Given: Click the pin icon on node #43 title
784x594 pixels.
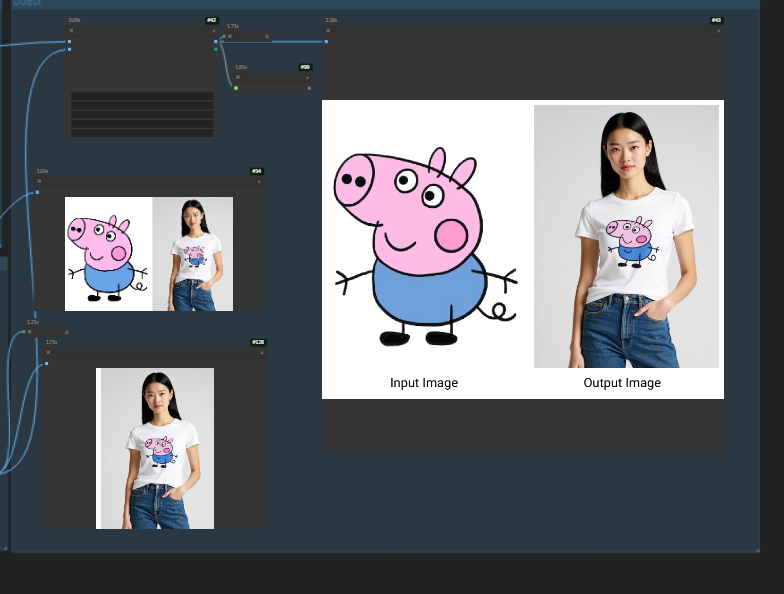Looking at the screenshot, I should (719, 31).
